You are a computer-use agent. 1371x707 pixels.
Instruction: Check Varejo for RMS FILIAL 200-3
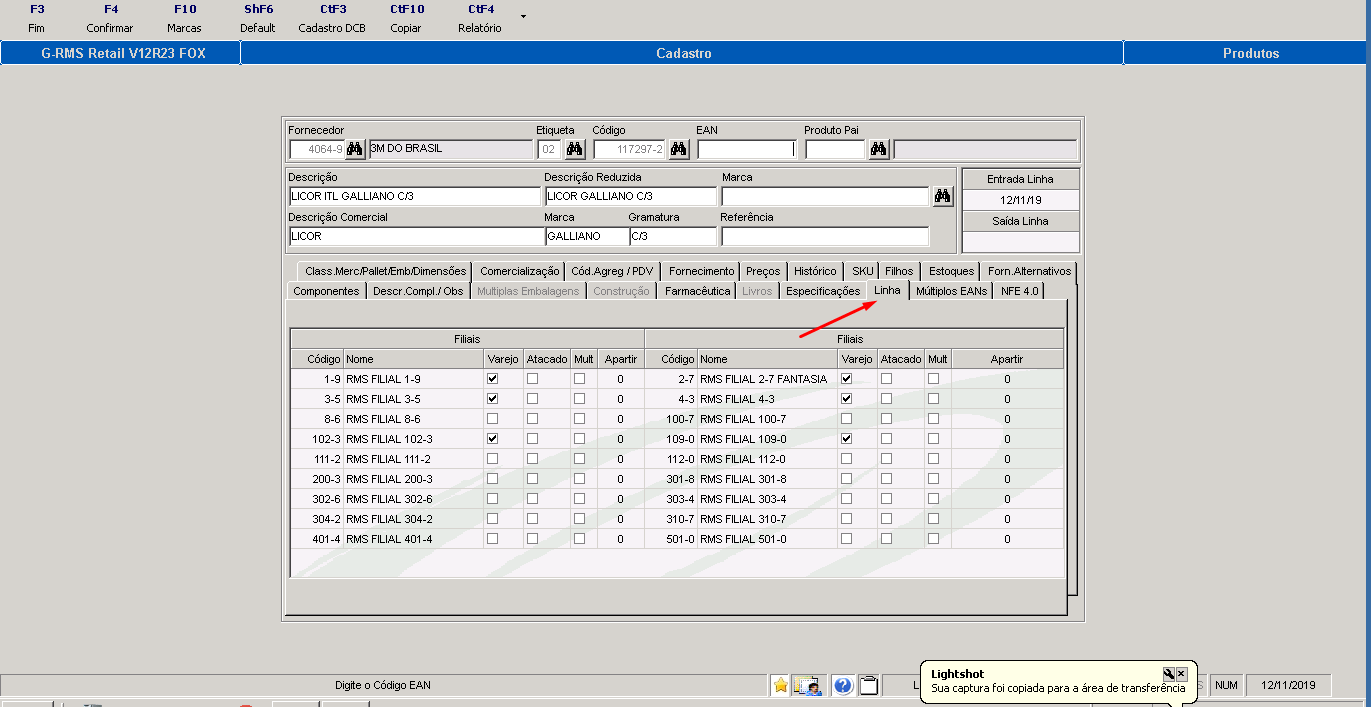pos(492,479)
